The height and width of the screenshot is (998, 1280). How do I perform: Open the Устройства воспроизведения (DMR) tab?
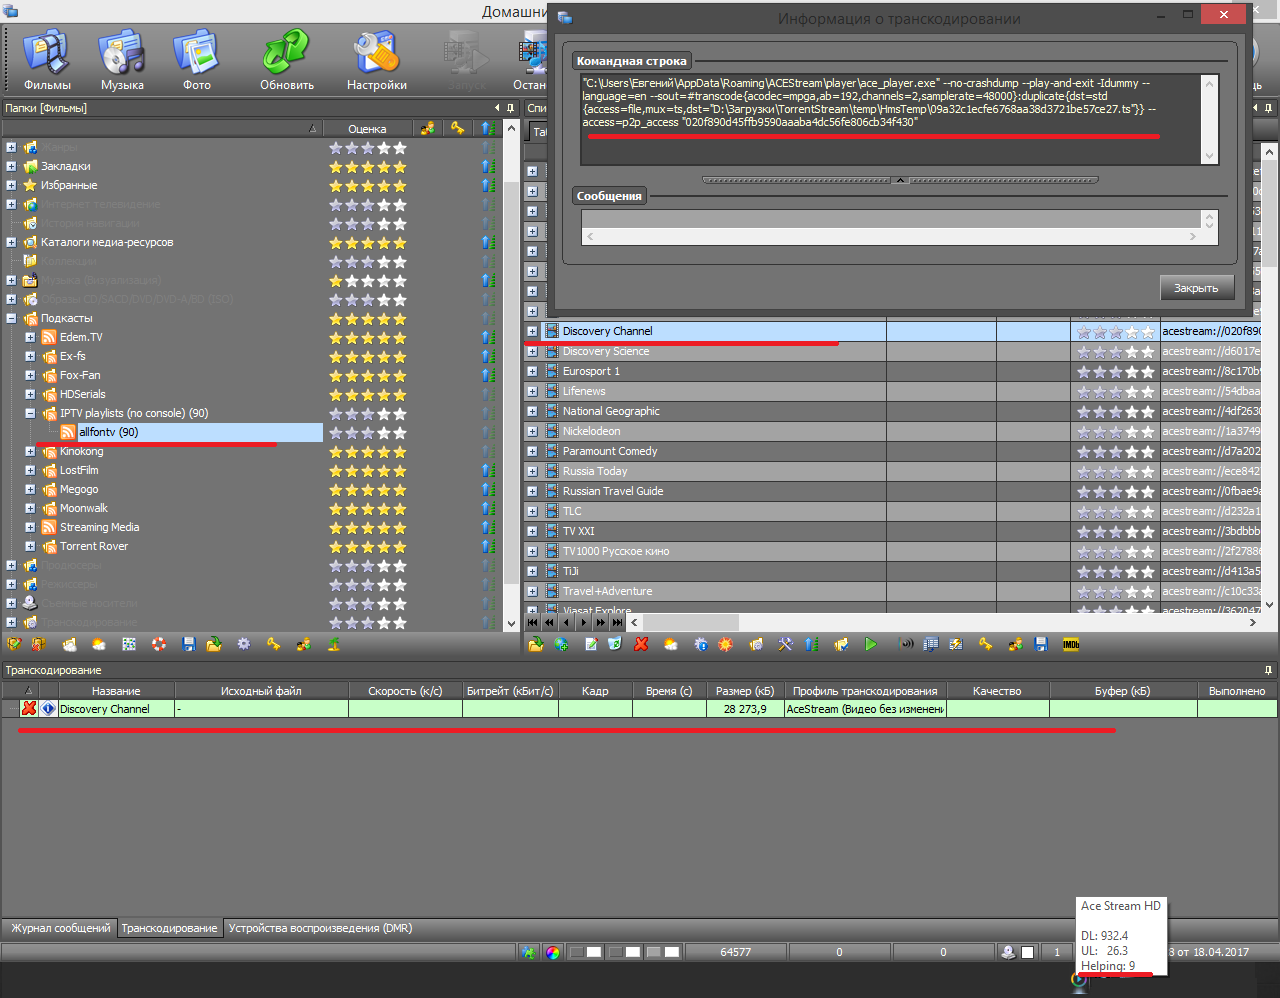pyautogui.click(x=320, y=928)
